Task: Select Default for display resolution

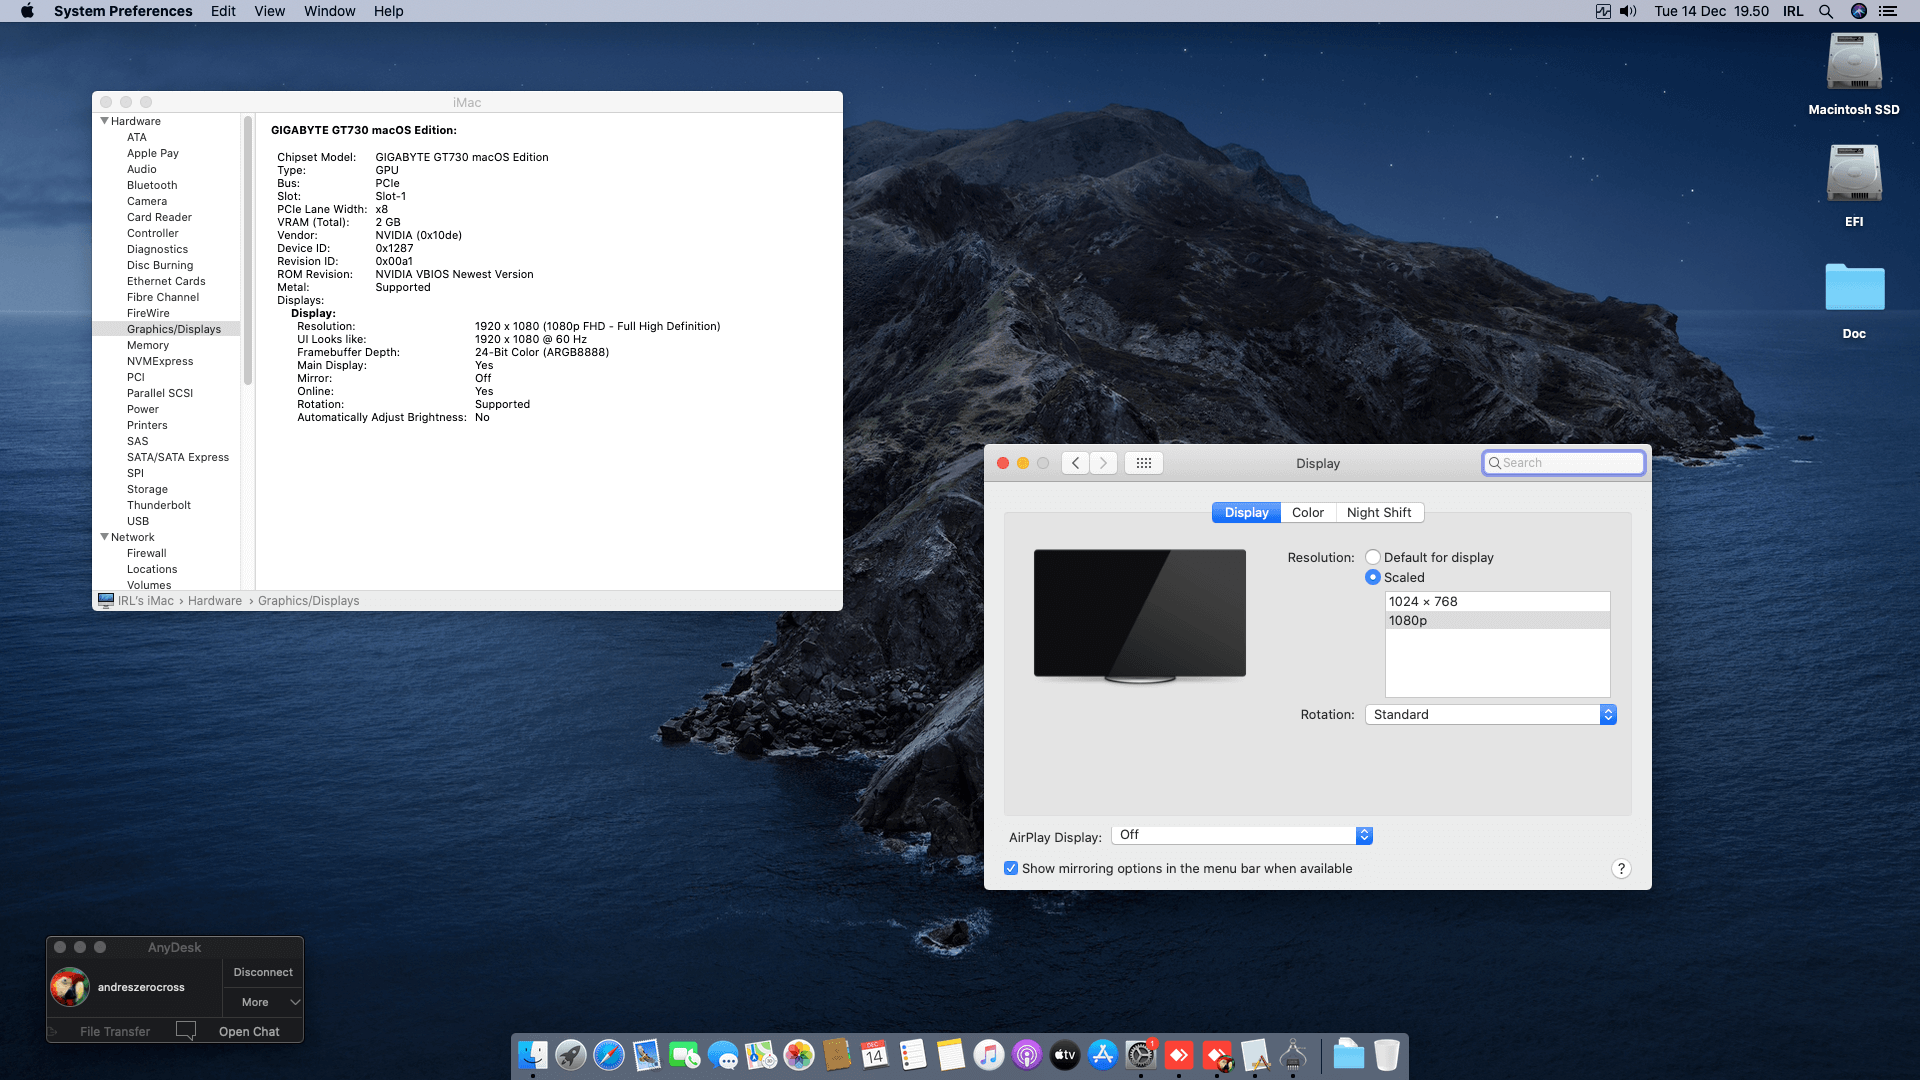Action: point(1373,557)
